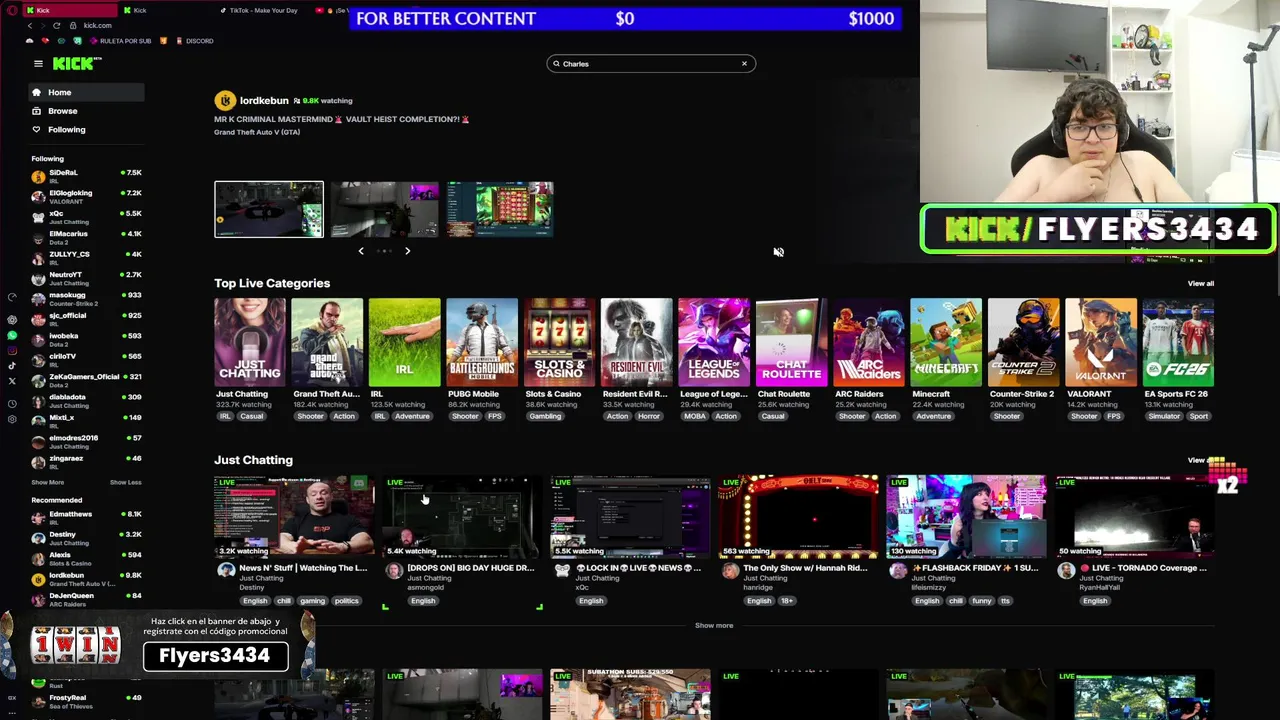
Task: Open Counter-Strike 2 category card
Action: [1024, 342]
